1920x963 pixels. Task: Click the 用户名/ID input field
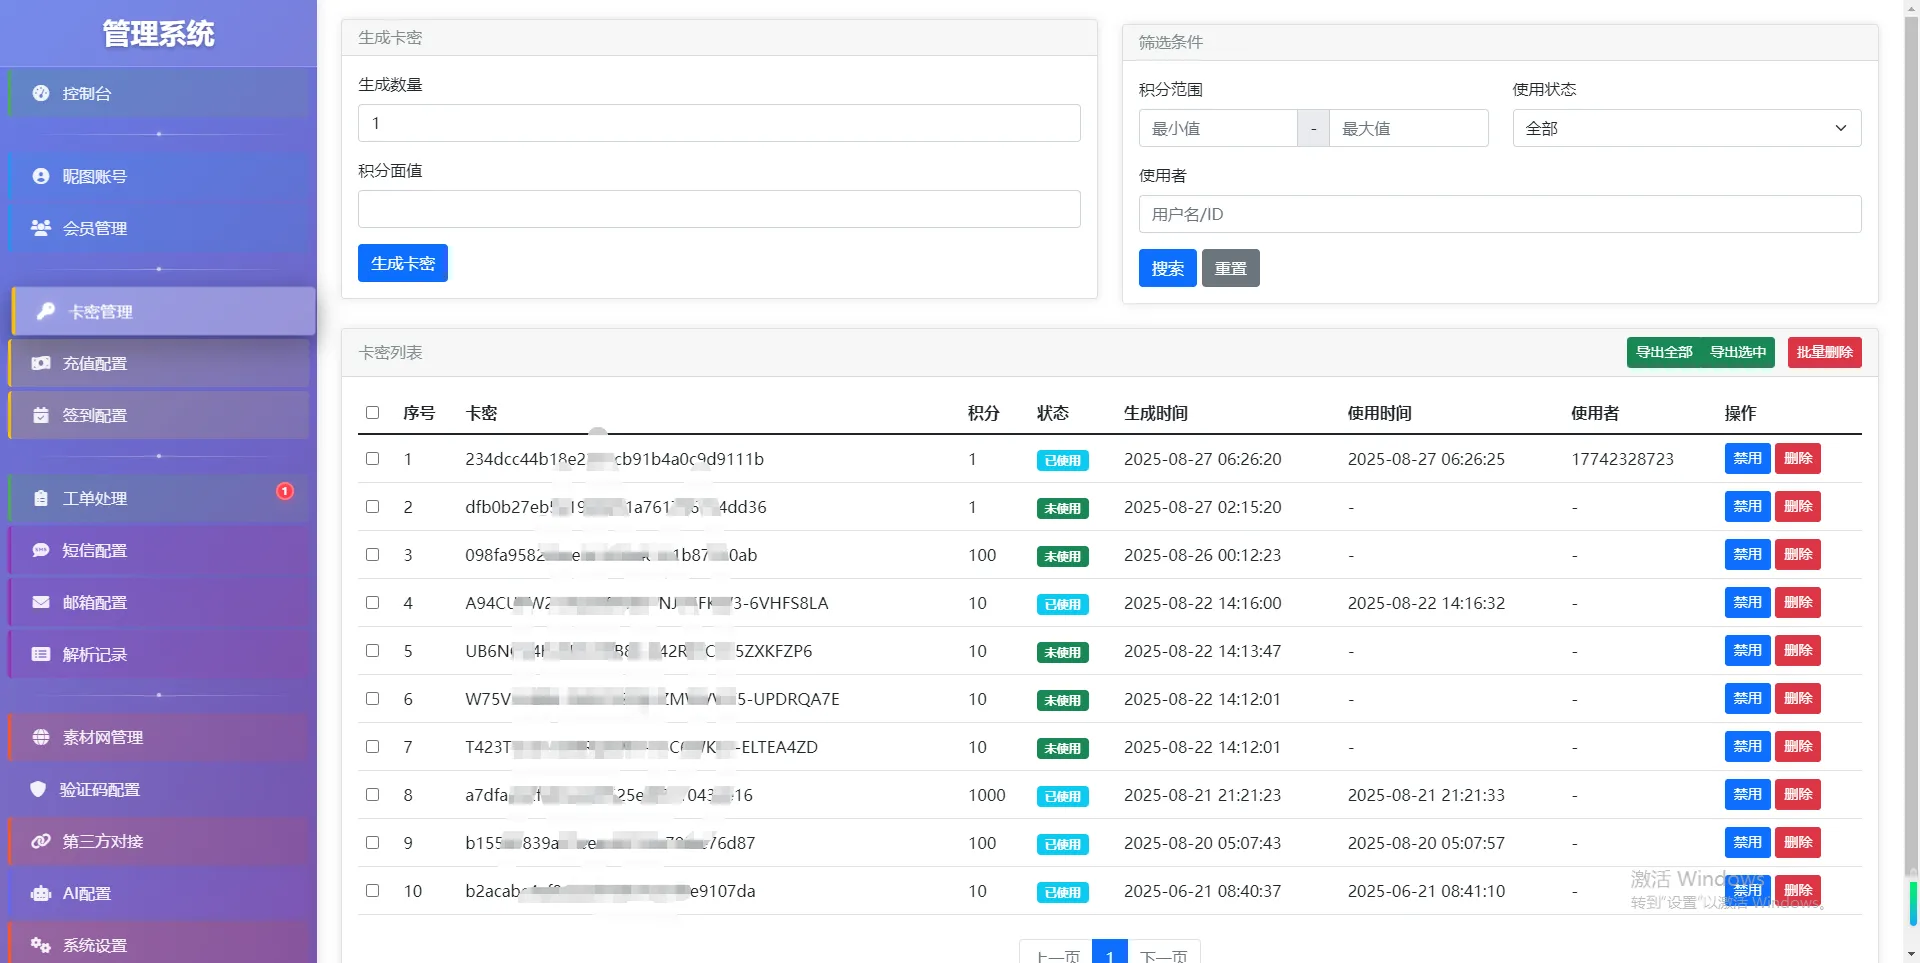(x=1499, y=214)
